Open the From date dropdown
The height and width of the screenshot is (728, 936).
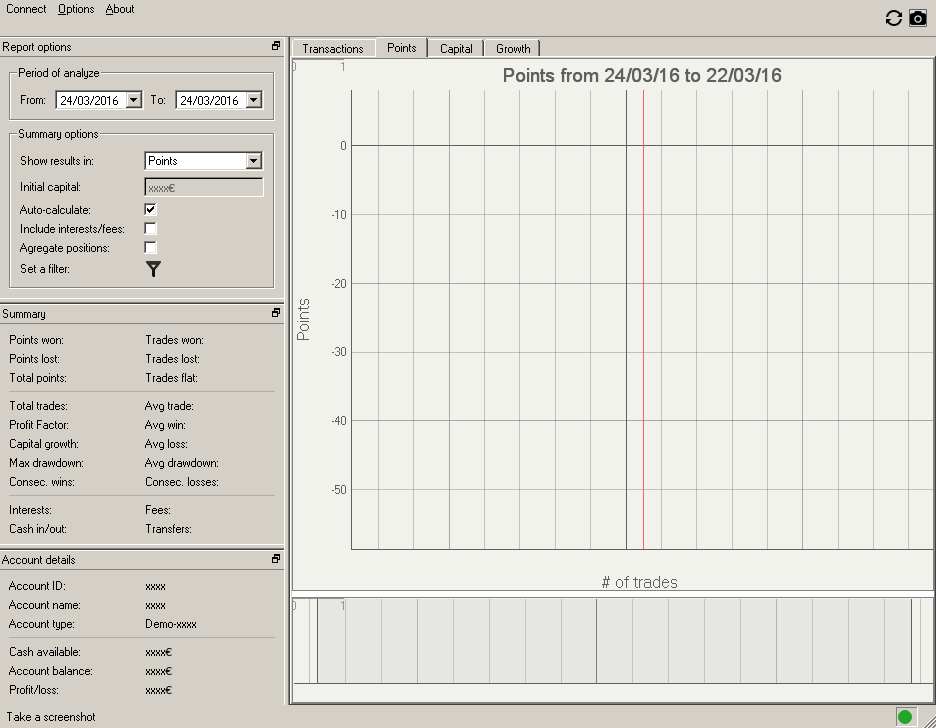coord(134,100)
